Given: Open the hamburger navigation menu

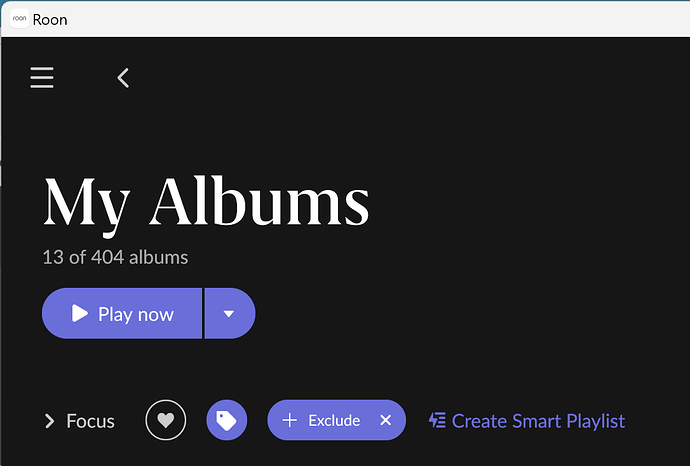Looking at the screenshot, I should pos(42,77).
